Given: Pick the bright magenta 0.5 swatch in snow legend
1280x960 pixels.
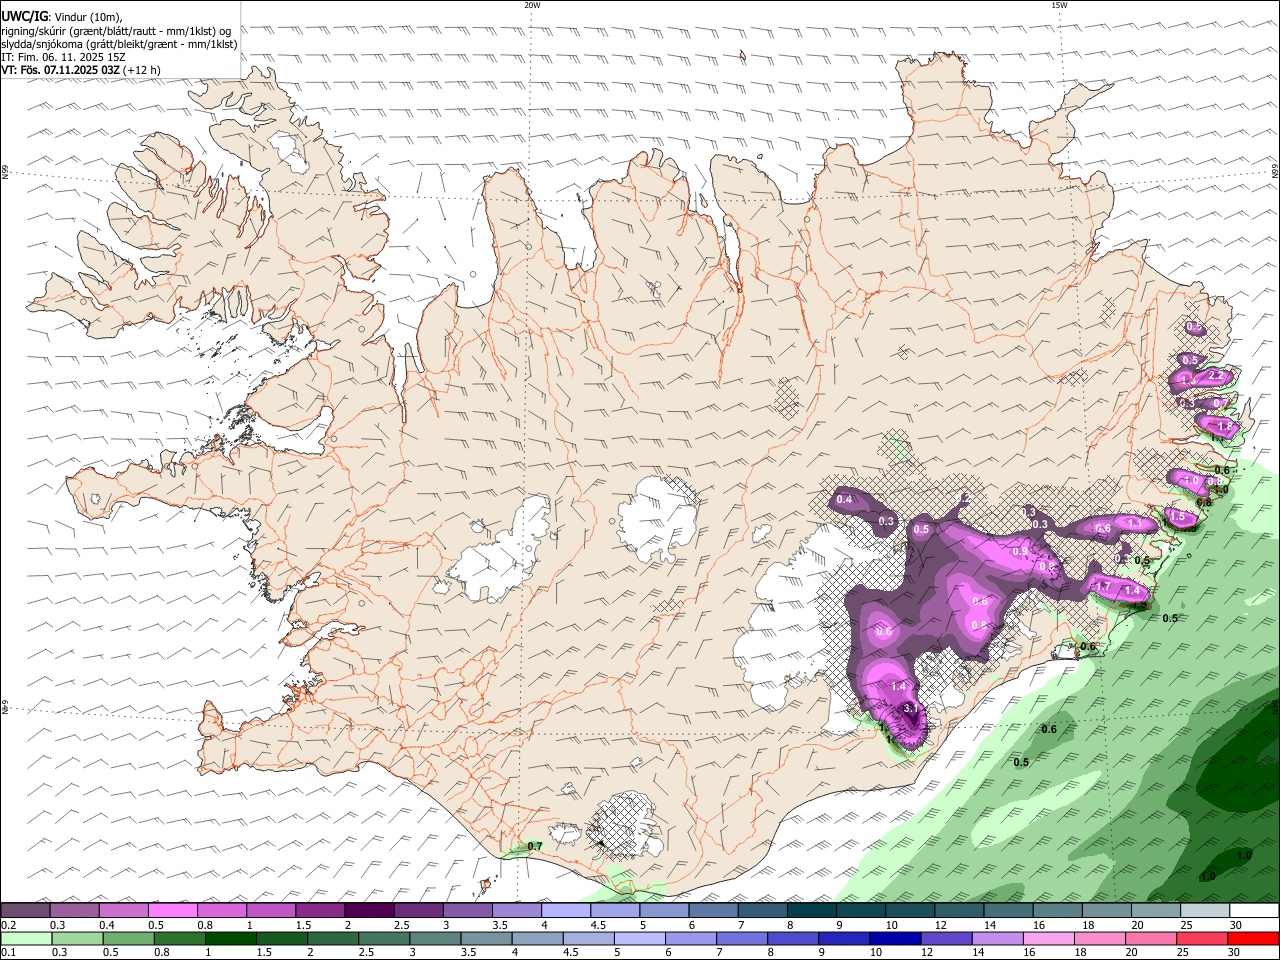Looking at the screenshot, I should pyautogui.click(x=173, y=911).
